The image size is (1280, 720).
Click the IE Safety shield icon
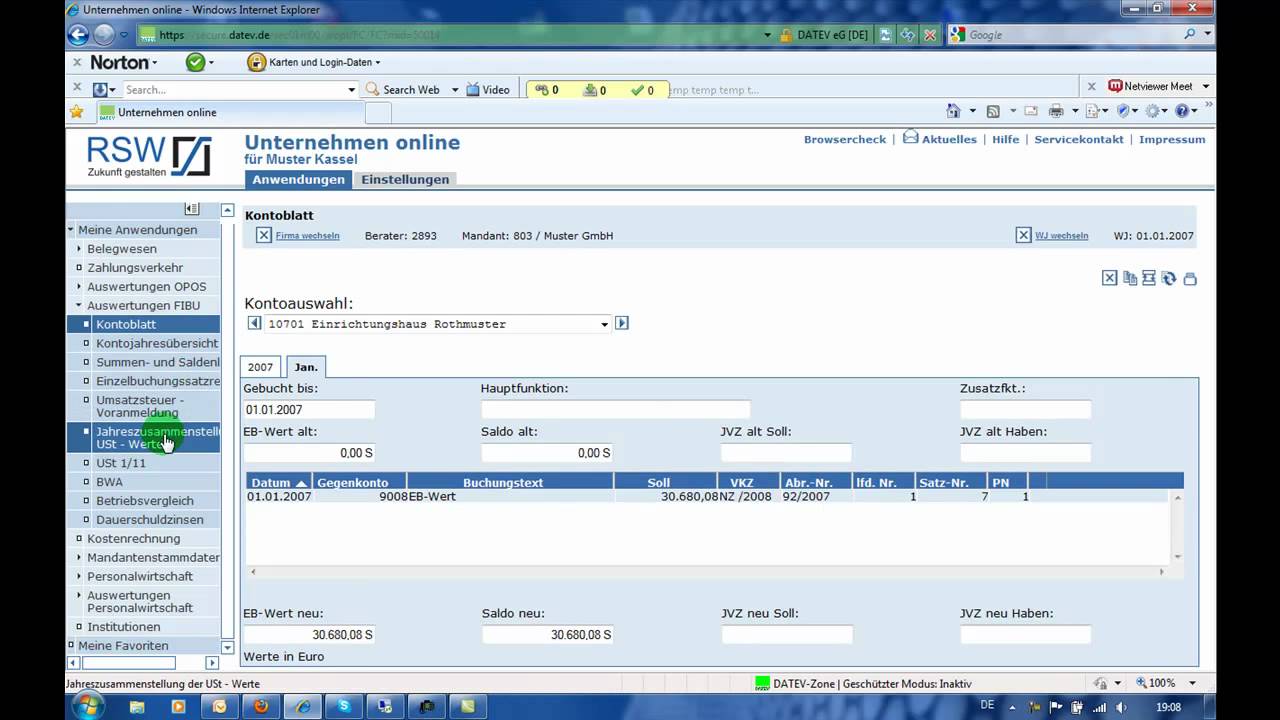(x=1123, y=111)
